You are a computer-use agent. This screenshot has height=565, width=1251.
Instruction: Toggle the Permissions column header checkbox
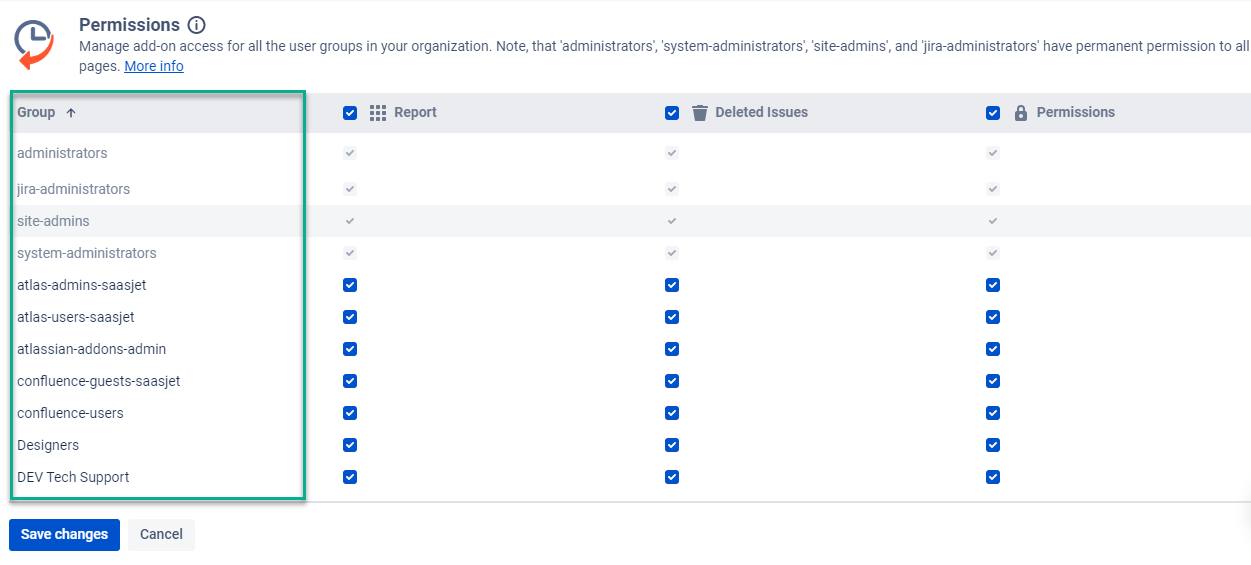(993, 113)
